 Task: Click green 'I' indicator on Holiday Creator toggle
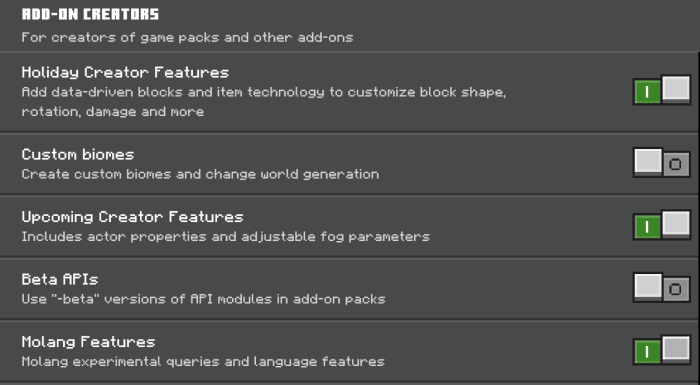[647, 92]
